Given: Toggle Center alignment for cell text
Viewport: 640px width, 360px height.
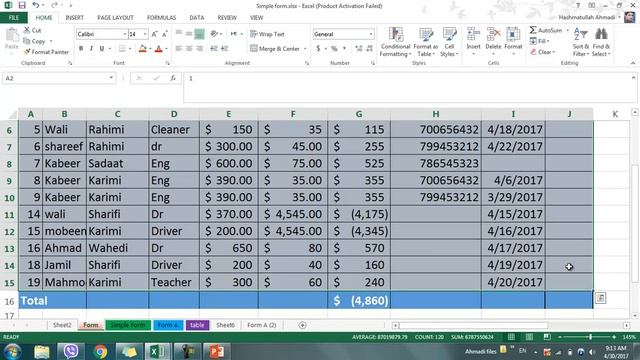Looking at the screenshot, I should click(x=189, y=49).
